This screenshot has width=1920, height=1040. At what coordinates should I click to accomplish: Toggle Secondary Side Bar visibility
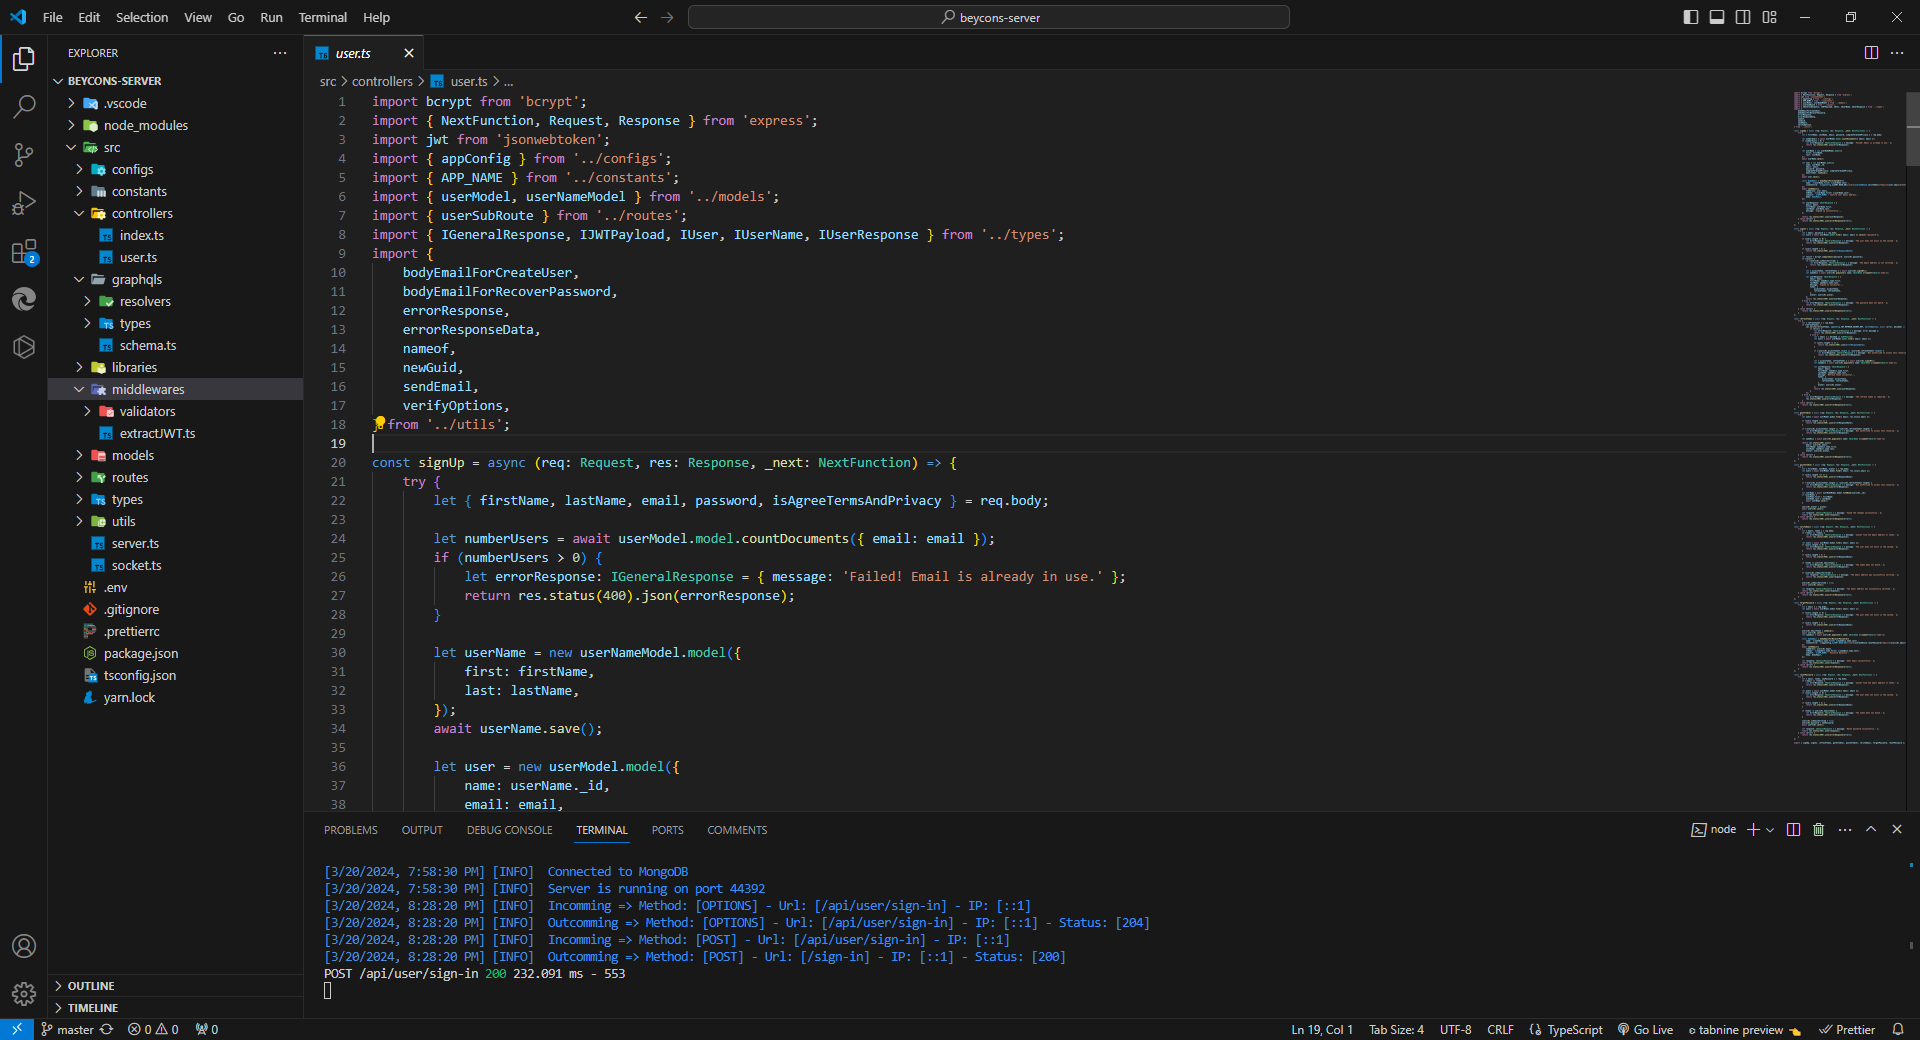(x=1743, y=17)
